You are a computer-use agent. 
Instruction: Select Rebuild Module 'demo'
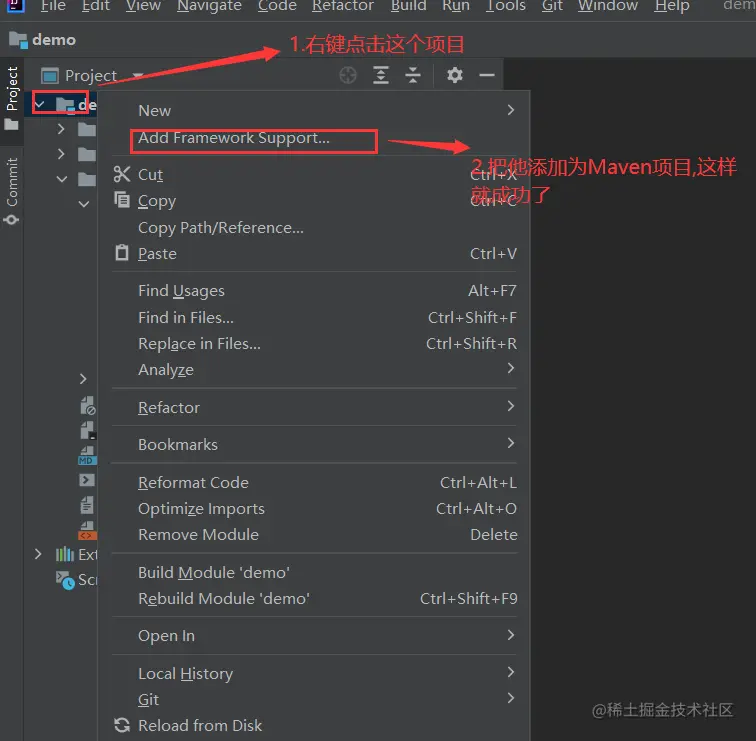tap(314, 598)
